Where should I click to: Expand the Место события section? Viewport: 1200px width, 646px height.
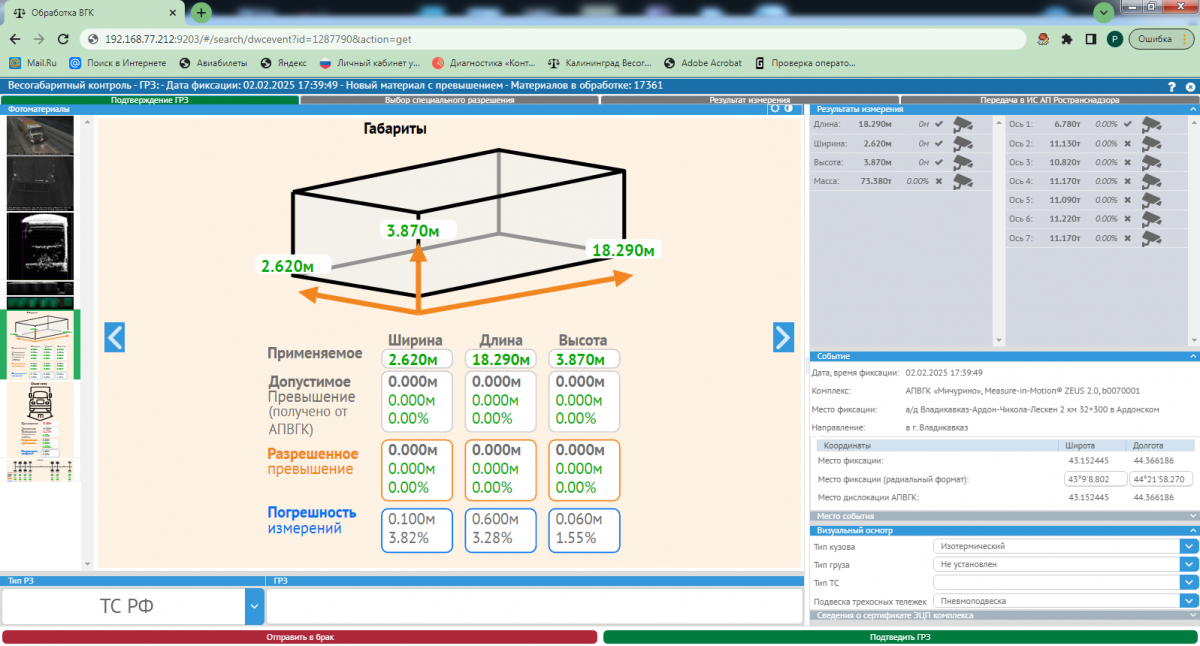(1003, 516)
